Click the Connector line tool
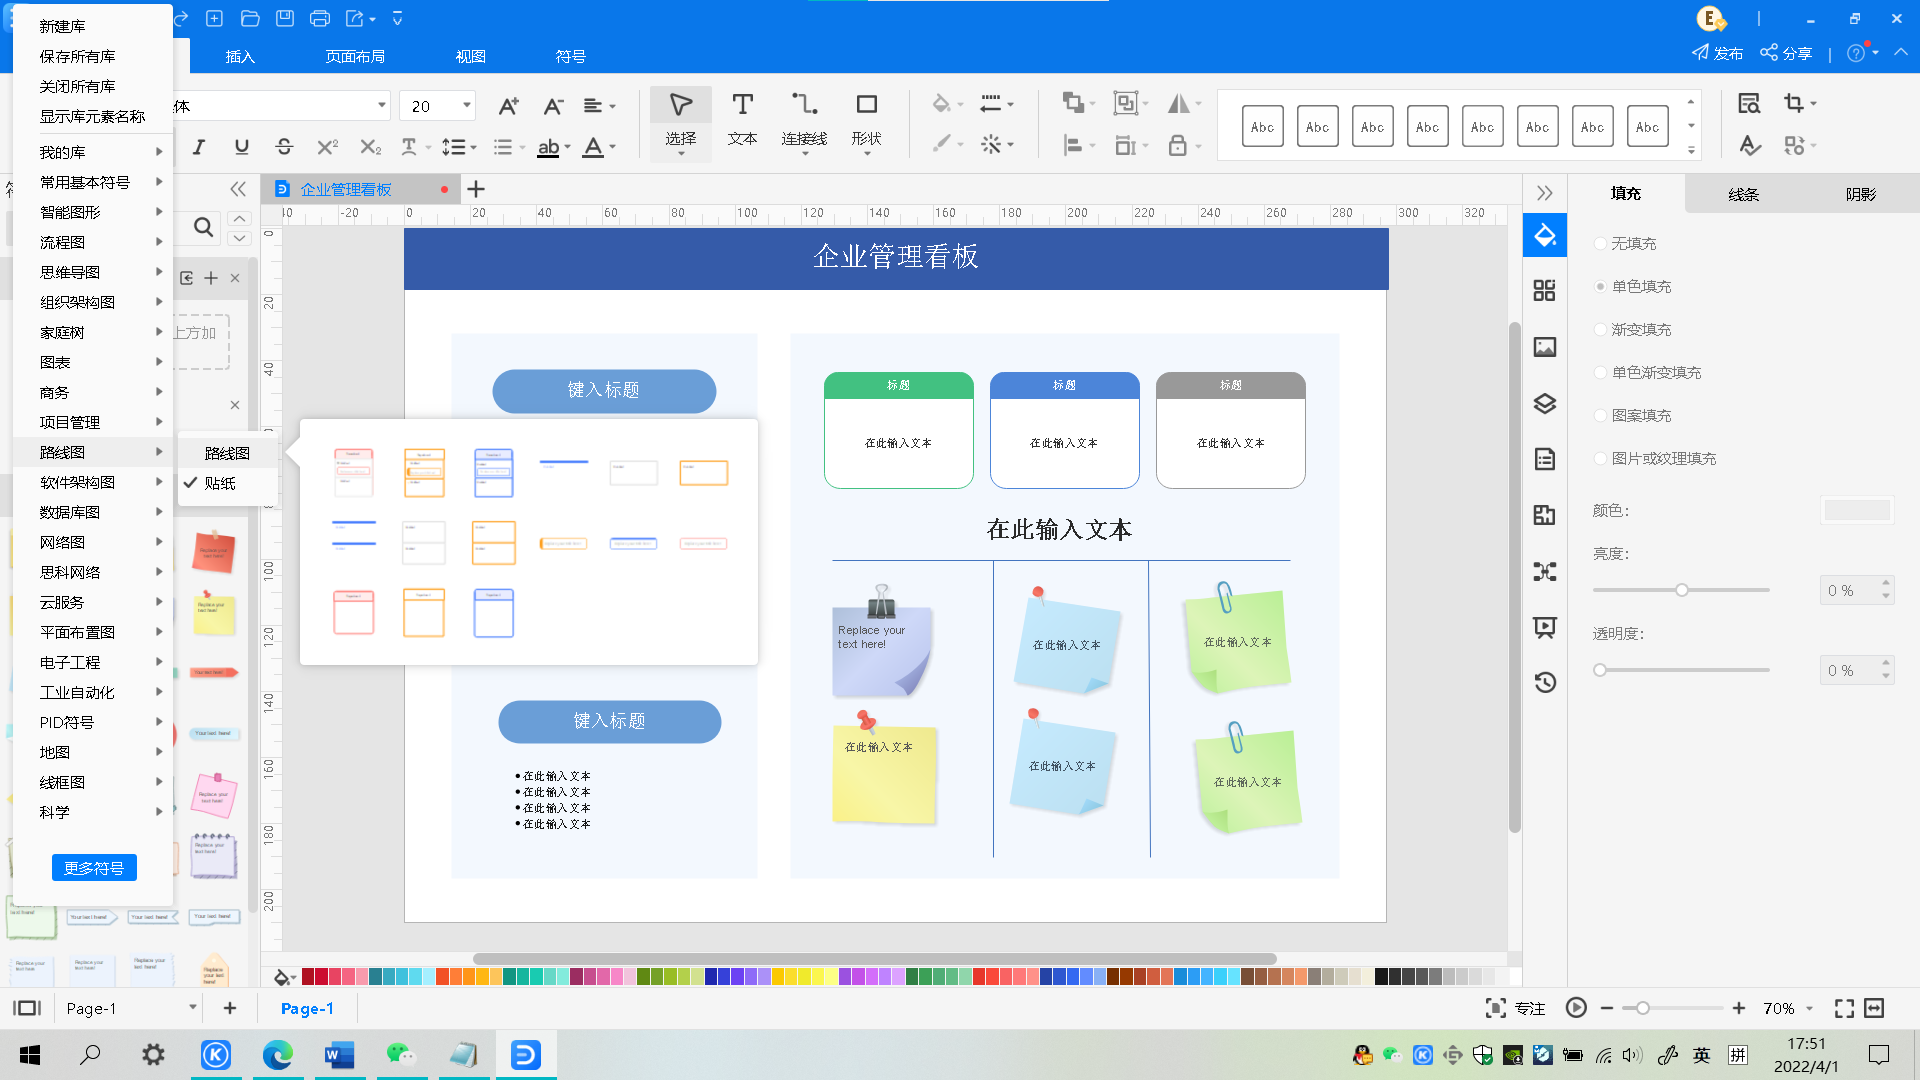1920x1080 pixels. (x=804, y=119)
